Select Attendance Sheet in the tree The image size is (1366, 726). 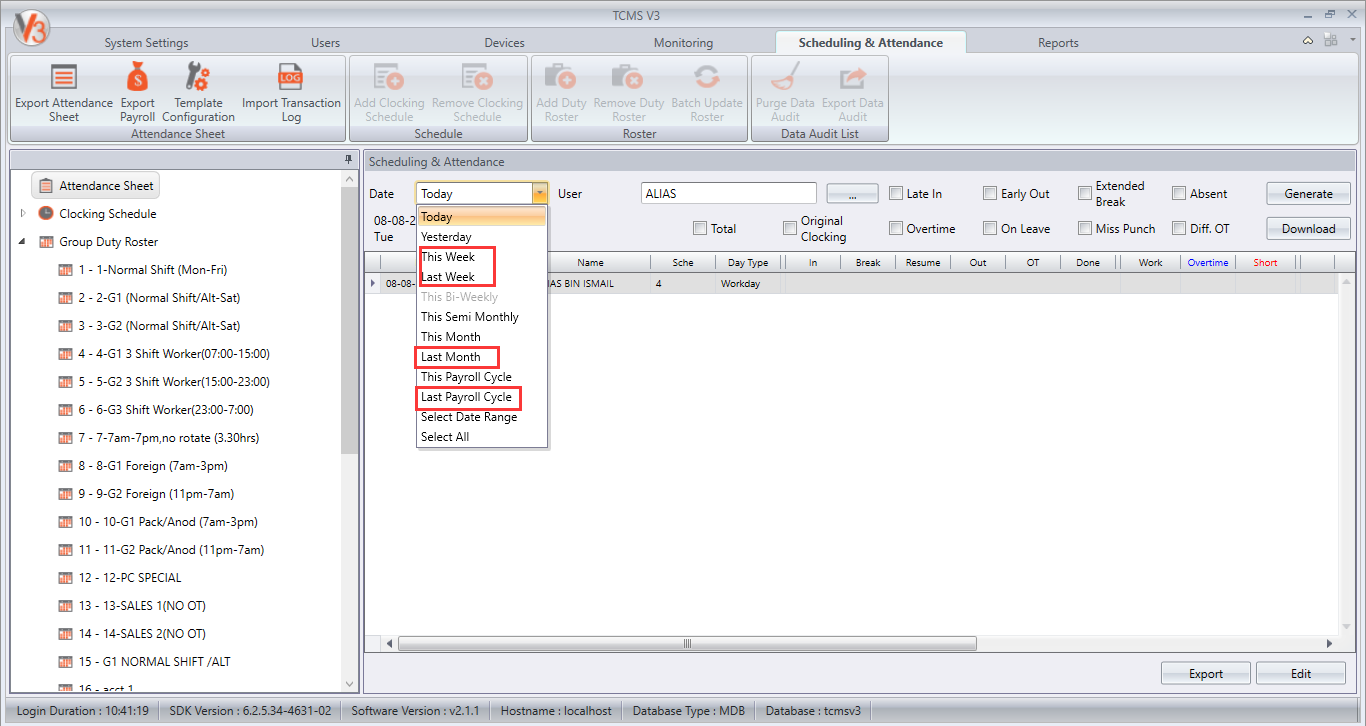click(96, 186)
